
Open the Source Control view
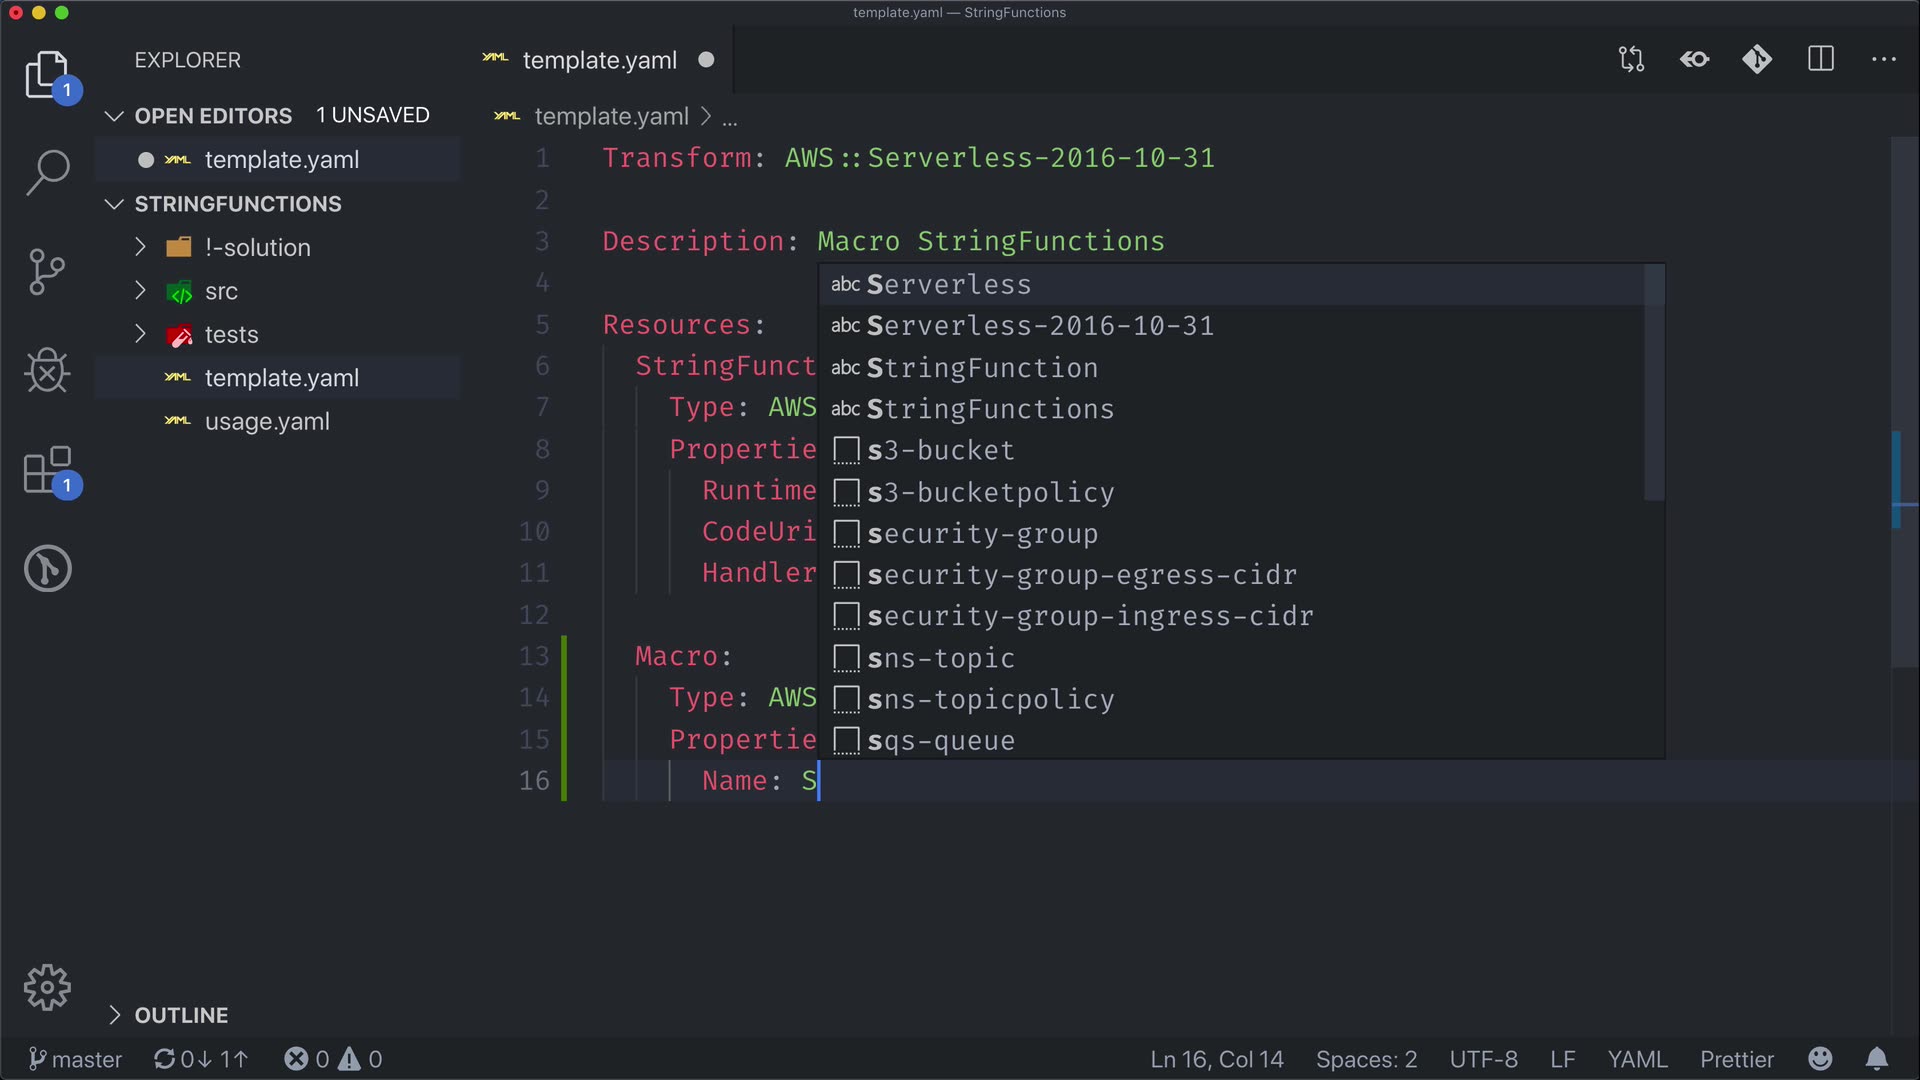point(47,271)
